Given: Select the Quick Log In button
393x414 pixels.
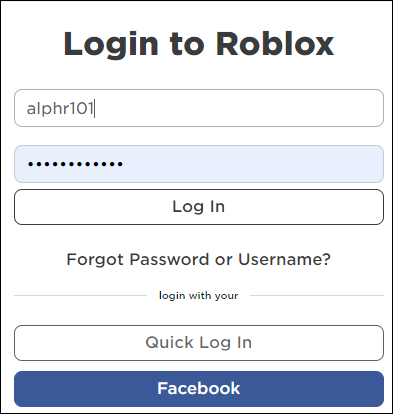Looking at the screenshot, I should (199, 343).
